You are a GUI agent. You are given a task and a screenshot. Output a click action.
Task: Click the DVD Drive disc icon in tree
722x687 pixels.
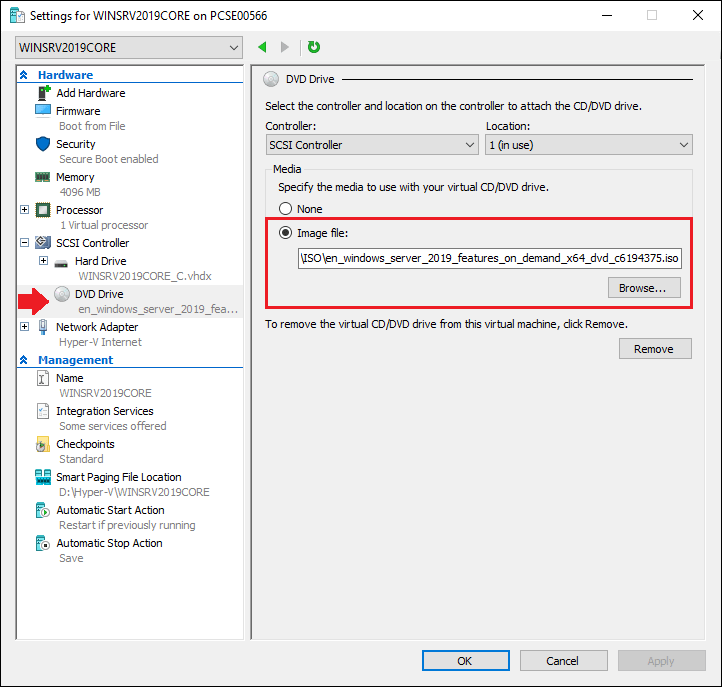(x=62, y=294)
